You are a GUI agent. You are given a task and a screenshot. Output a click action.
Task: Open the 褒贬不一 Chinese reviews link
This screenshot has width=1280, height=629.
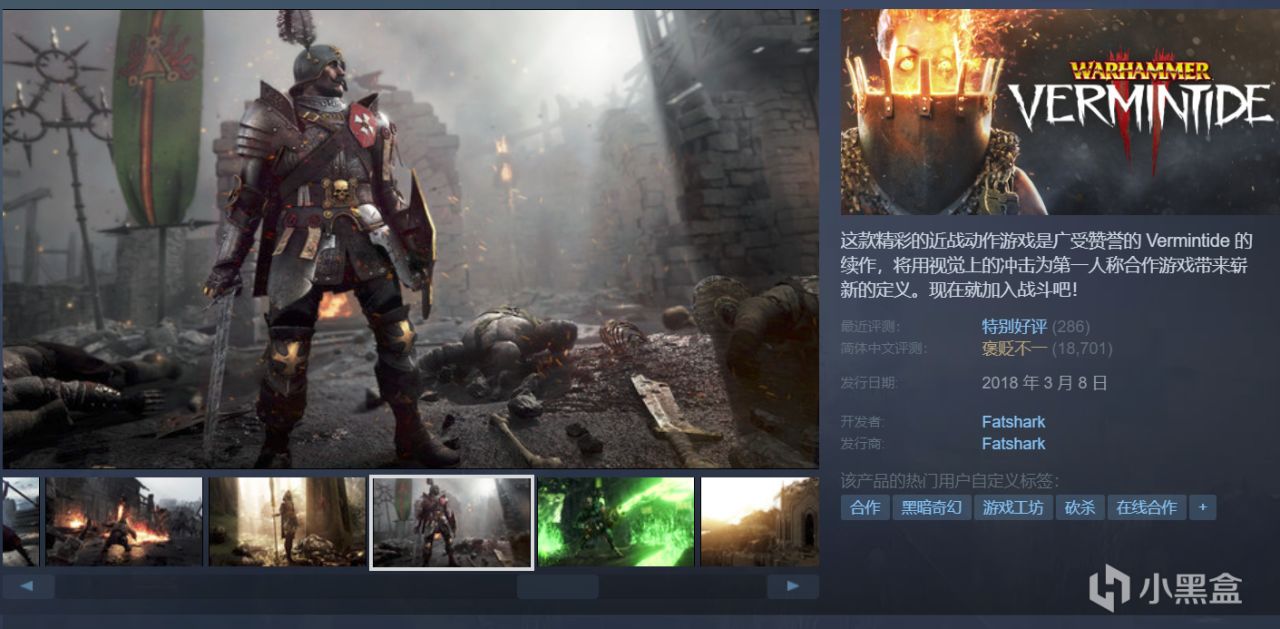(x=1014, y=348)
